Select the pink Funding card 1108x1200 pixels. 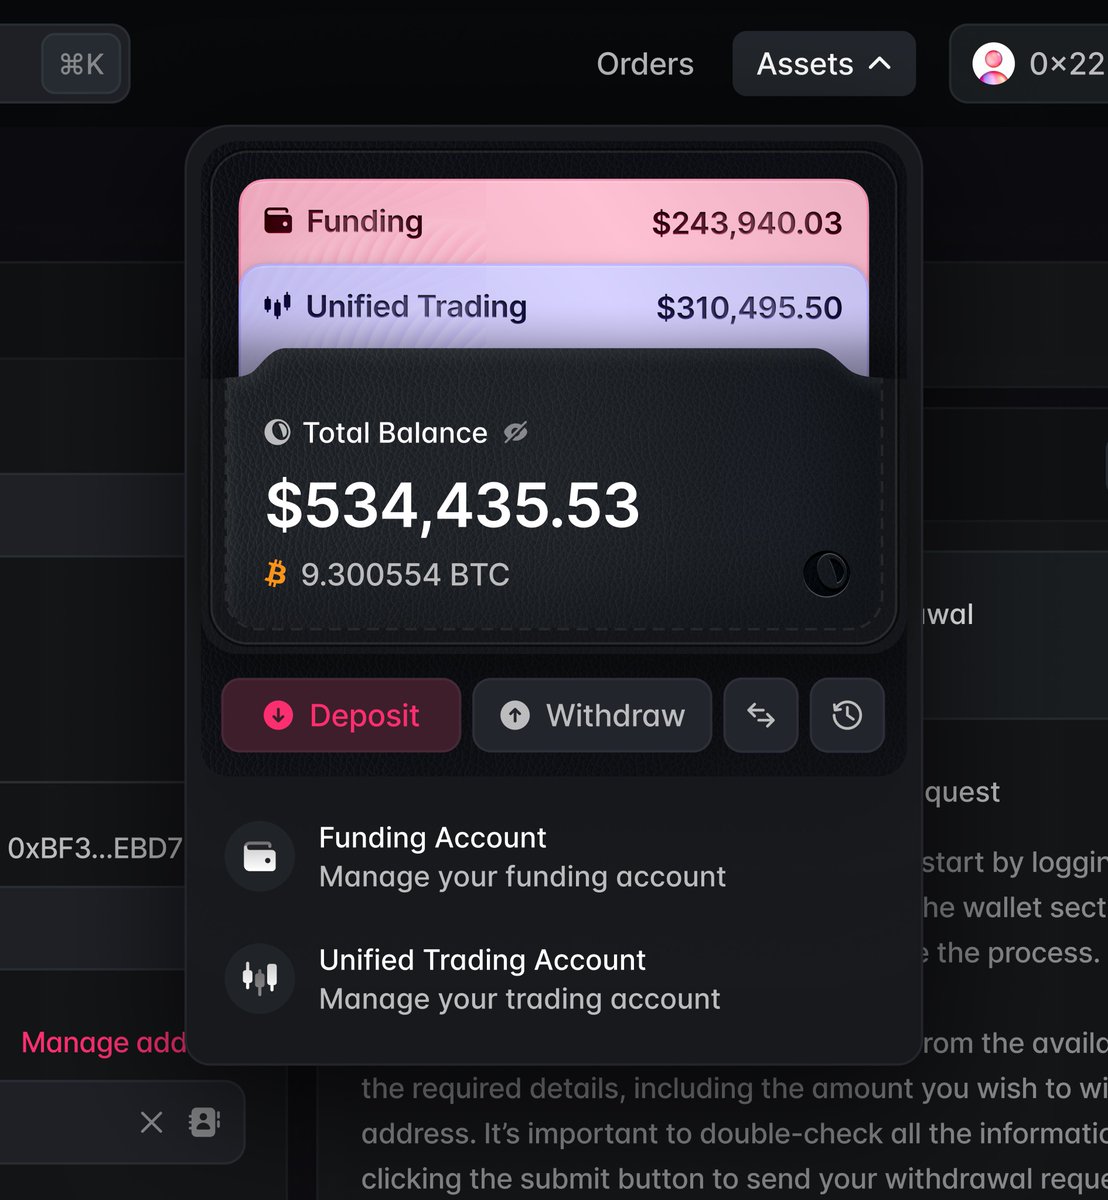pos(553,222)
